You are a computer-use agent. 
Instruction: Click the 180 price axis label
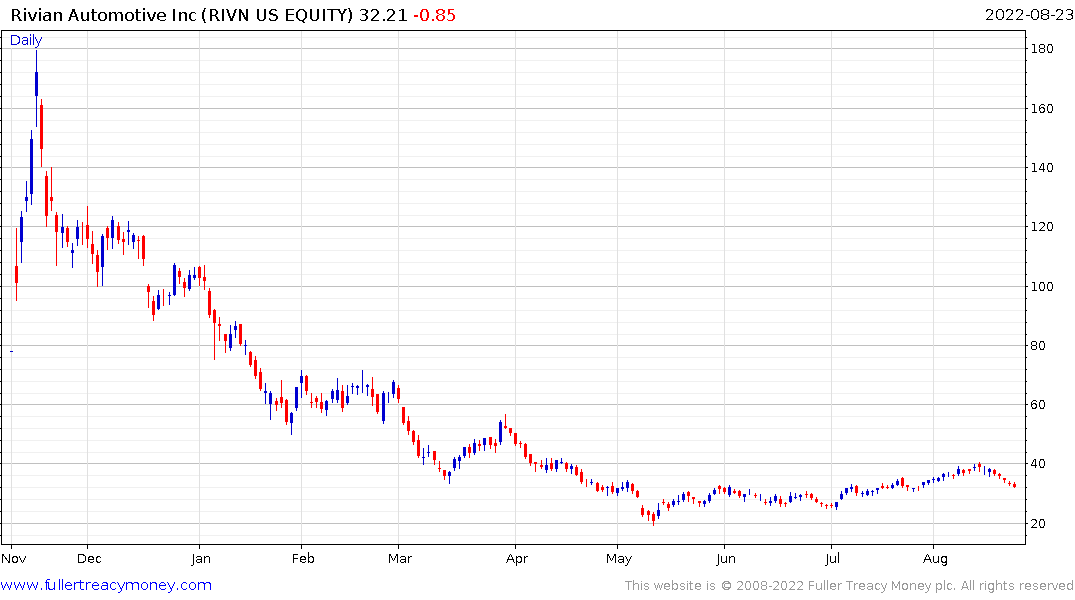[x=1042, y=49]
